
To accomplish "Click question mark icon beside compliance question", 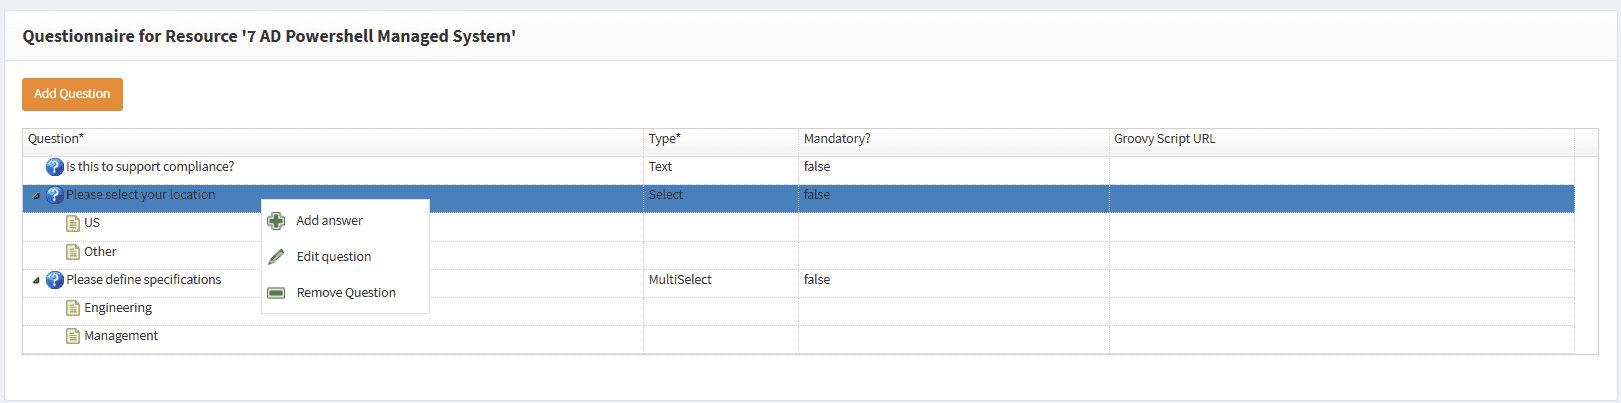I will (55, 167).
